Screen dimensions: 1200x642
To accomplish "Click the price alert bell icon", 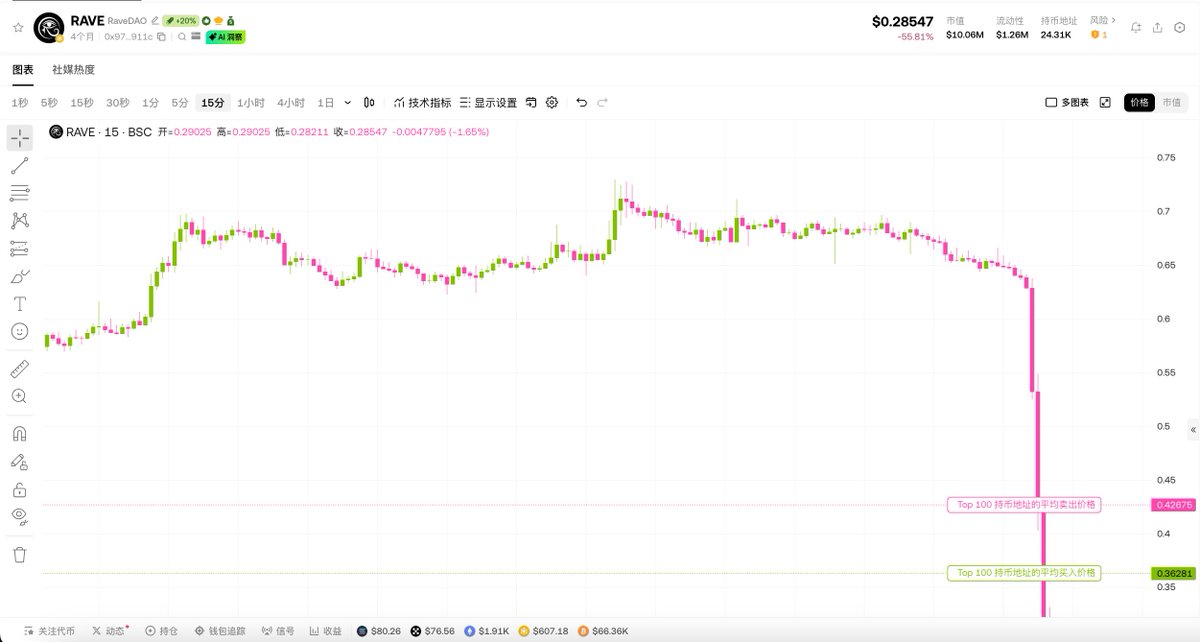I will (x=1136, y=28).
